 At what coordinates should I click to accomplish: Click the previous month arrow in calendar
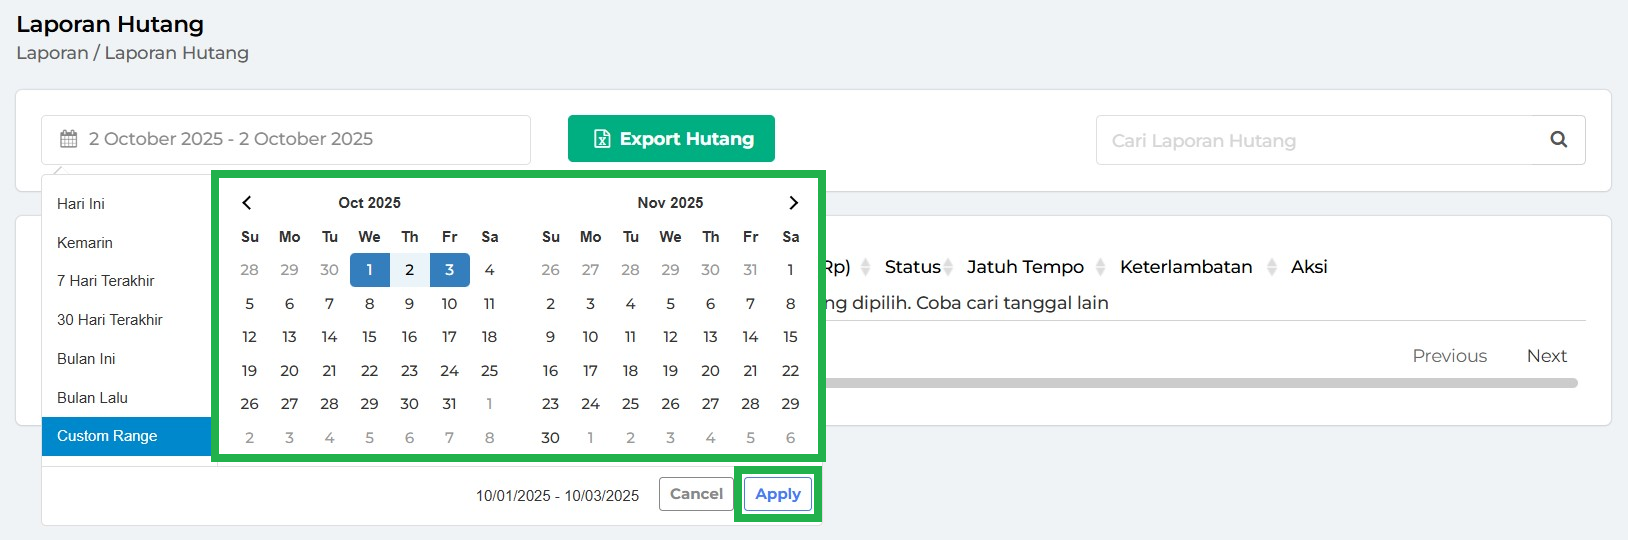point(247,203)
